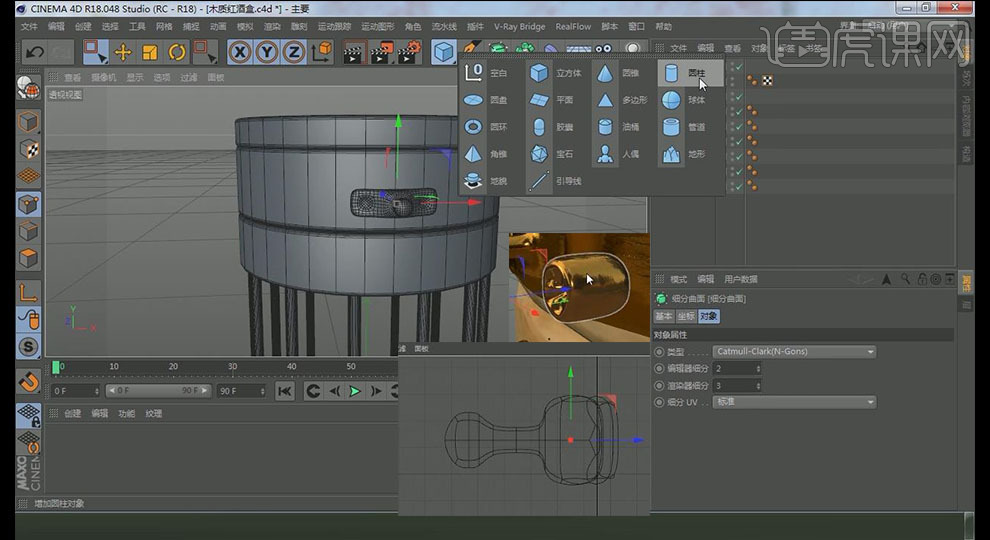Click the attribute manager lock icon
The width and height of the screenshot is (990, 540).
pyautogui.click(x=922, y=279)
